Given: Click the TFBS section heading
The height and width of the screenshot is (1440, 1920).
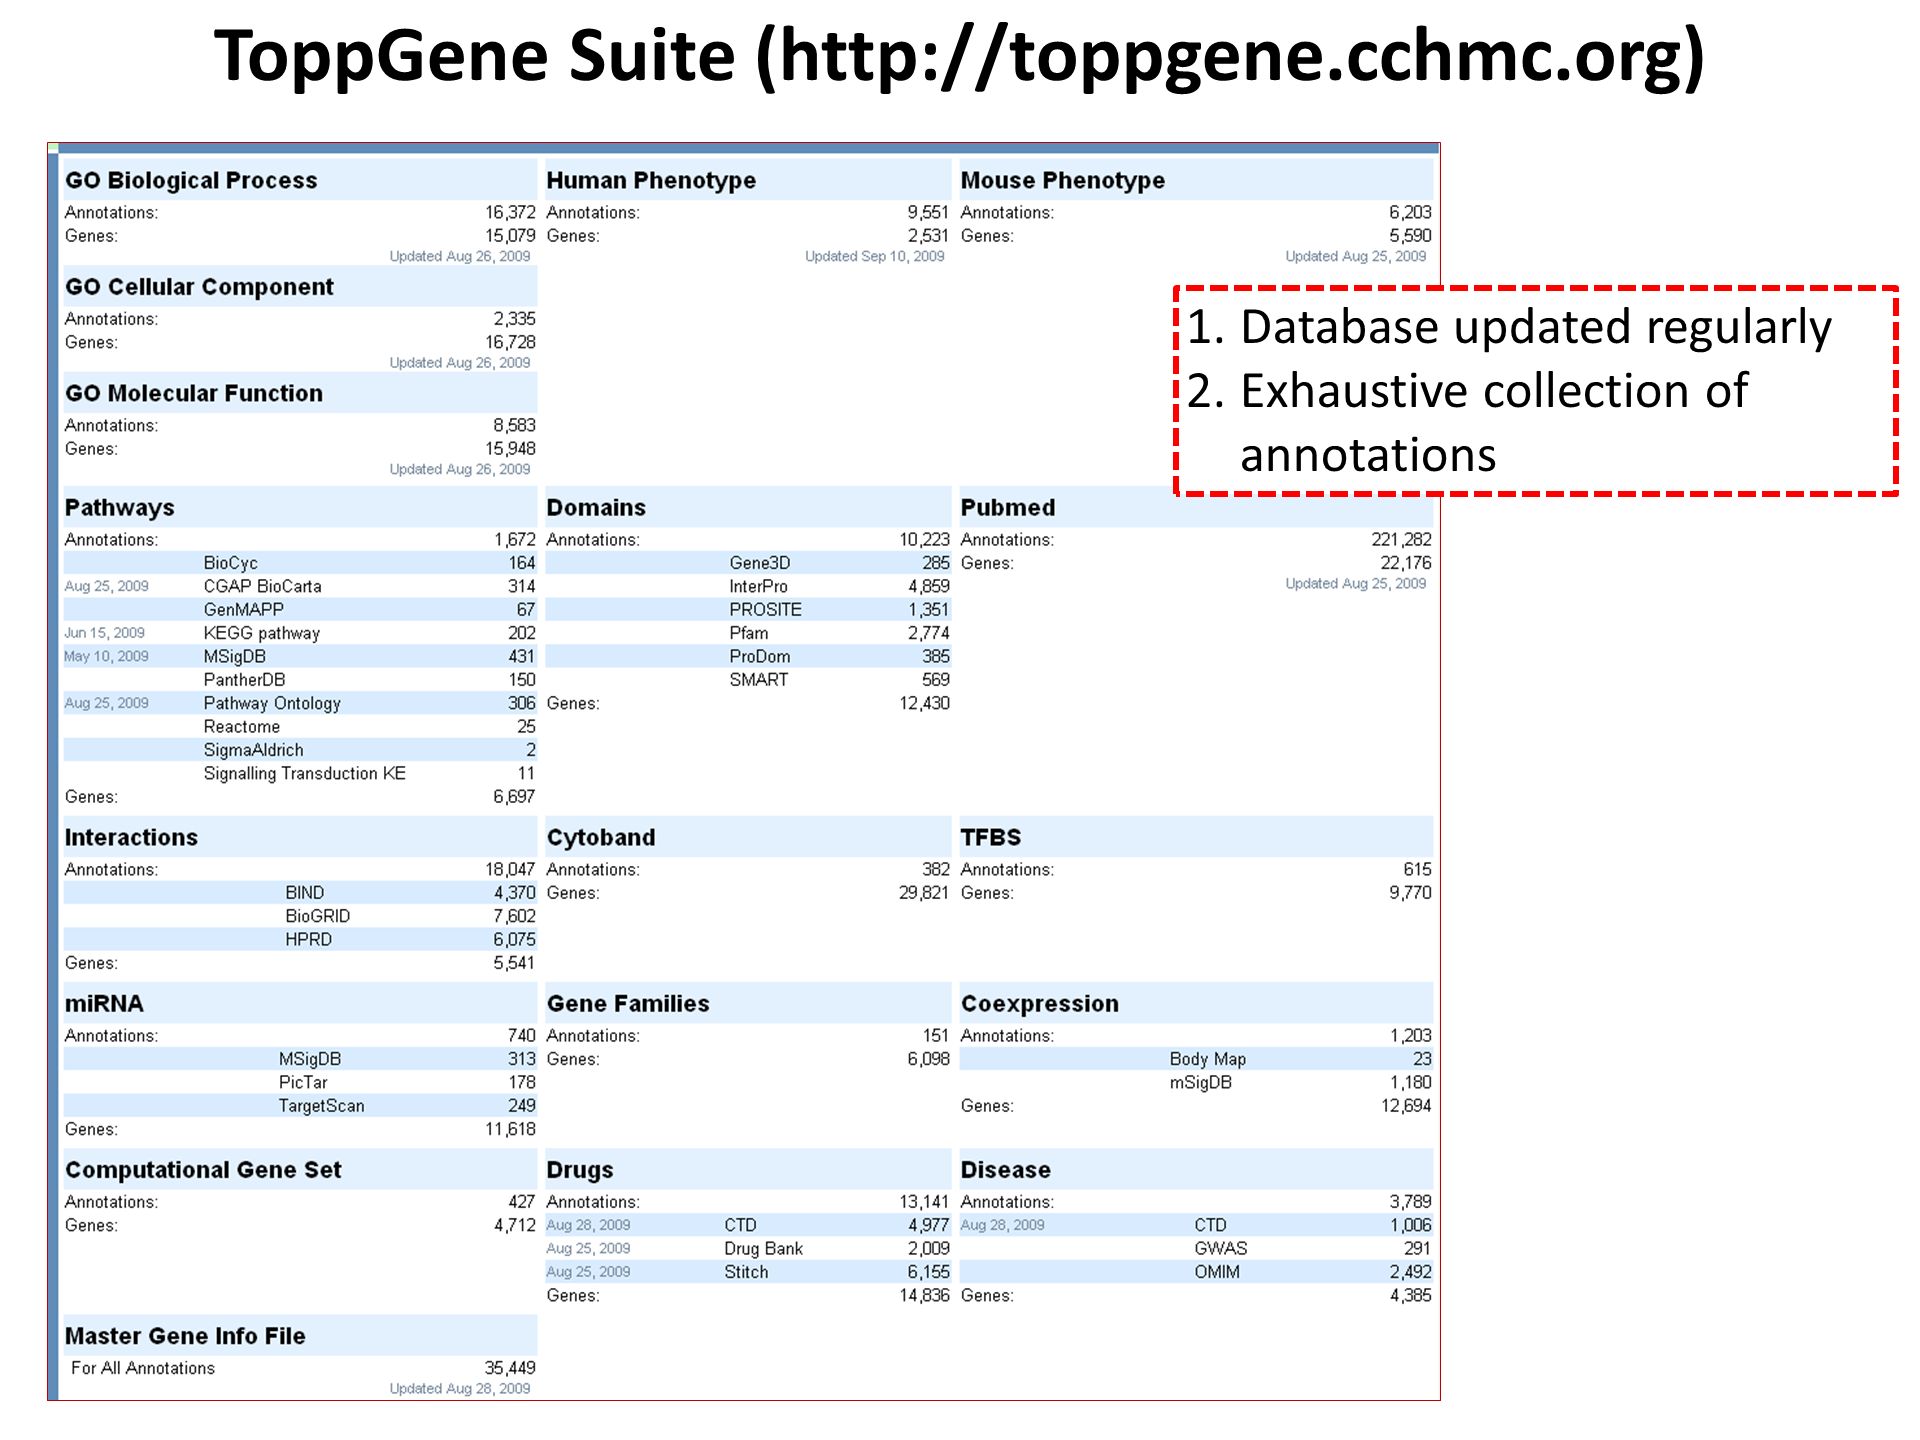Looking at the screenshot, I should pyautogui.click(x=991, y=837).
